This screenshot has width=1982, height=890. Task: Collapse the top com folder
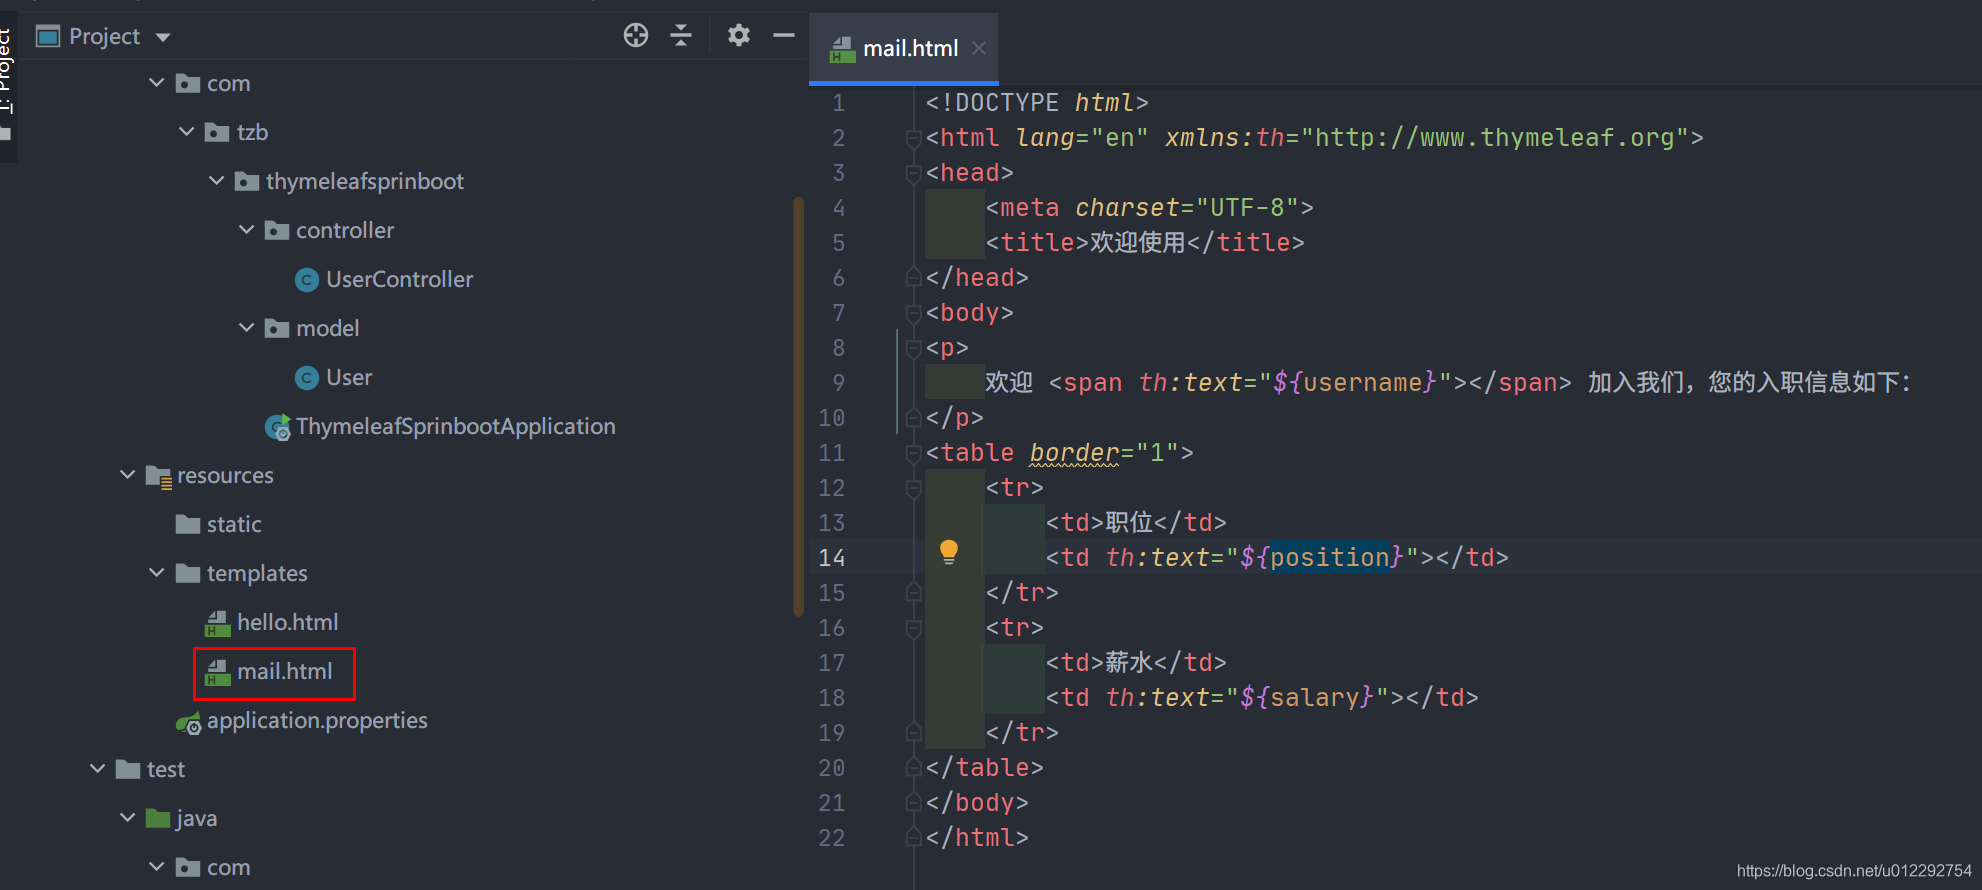156,83
